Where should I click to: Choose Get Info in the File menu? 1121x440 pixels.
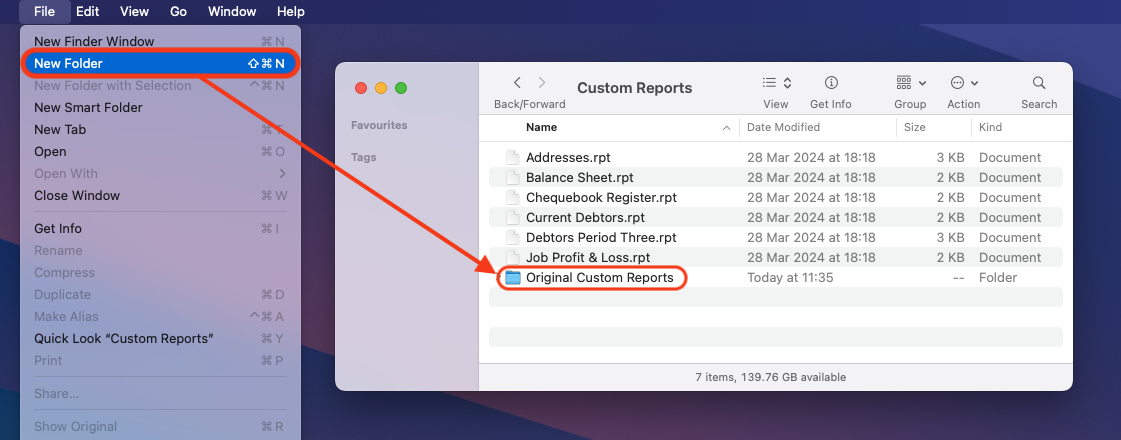coord(160,229)
